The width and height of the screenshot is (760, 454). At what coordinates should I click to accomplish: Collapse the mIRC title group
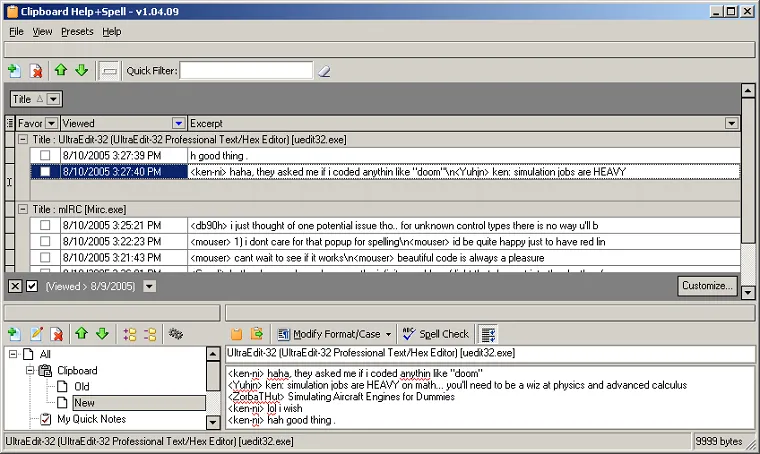(23, 209)
